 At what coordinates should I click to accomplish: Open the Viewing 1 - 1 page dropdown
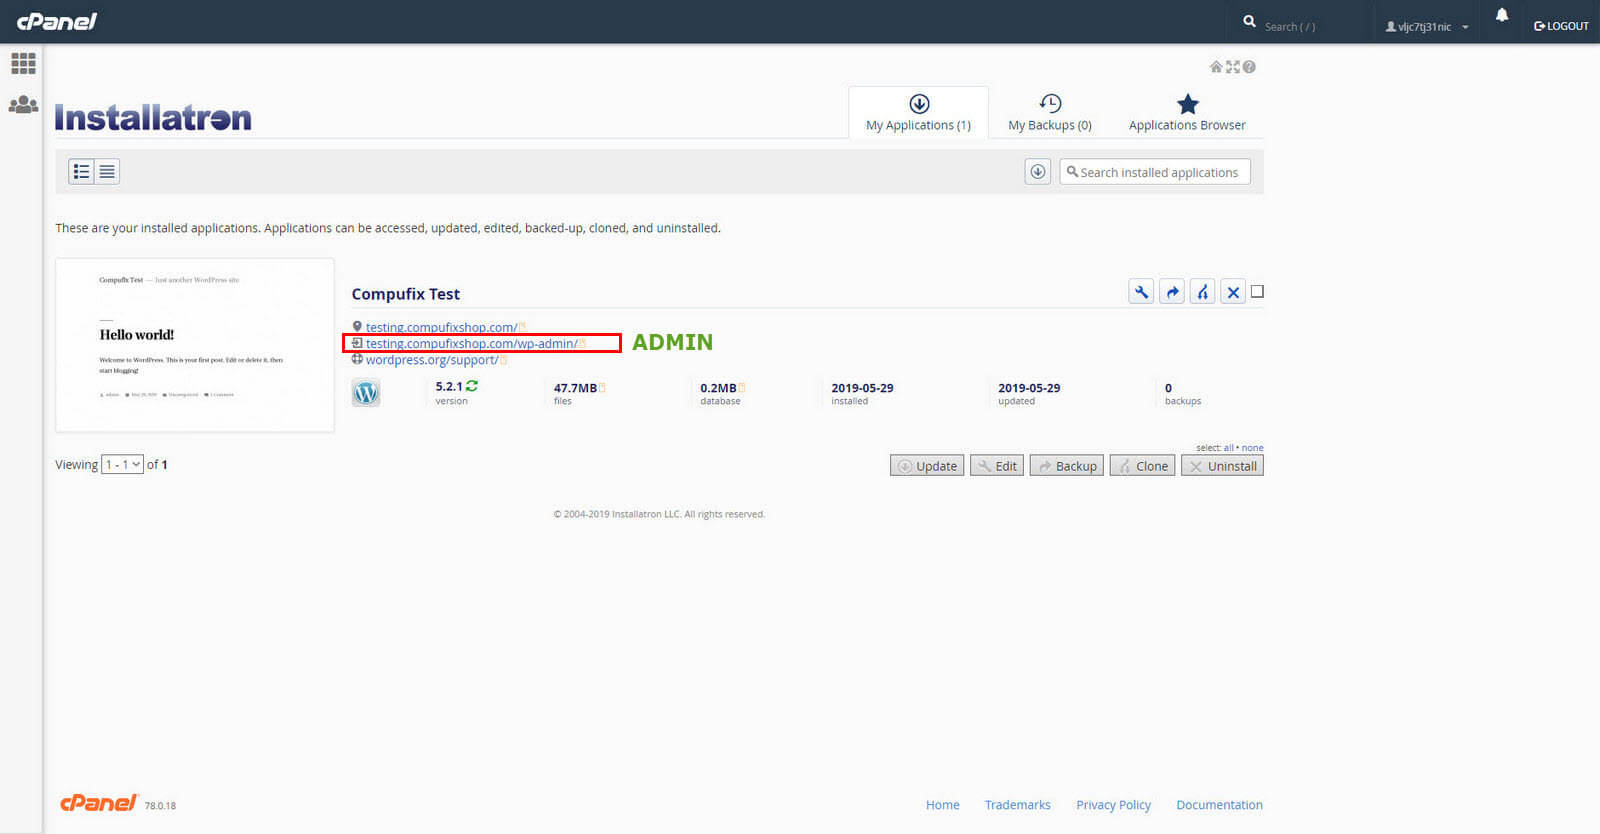(x=122, y=465)
